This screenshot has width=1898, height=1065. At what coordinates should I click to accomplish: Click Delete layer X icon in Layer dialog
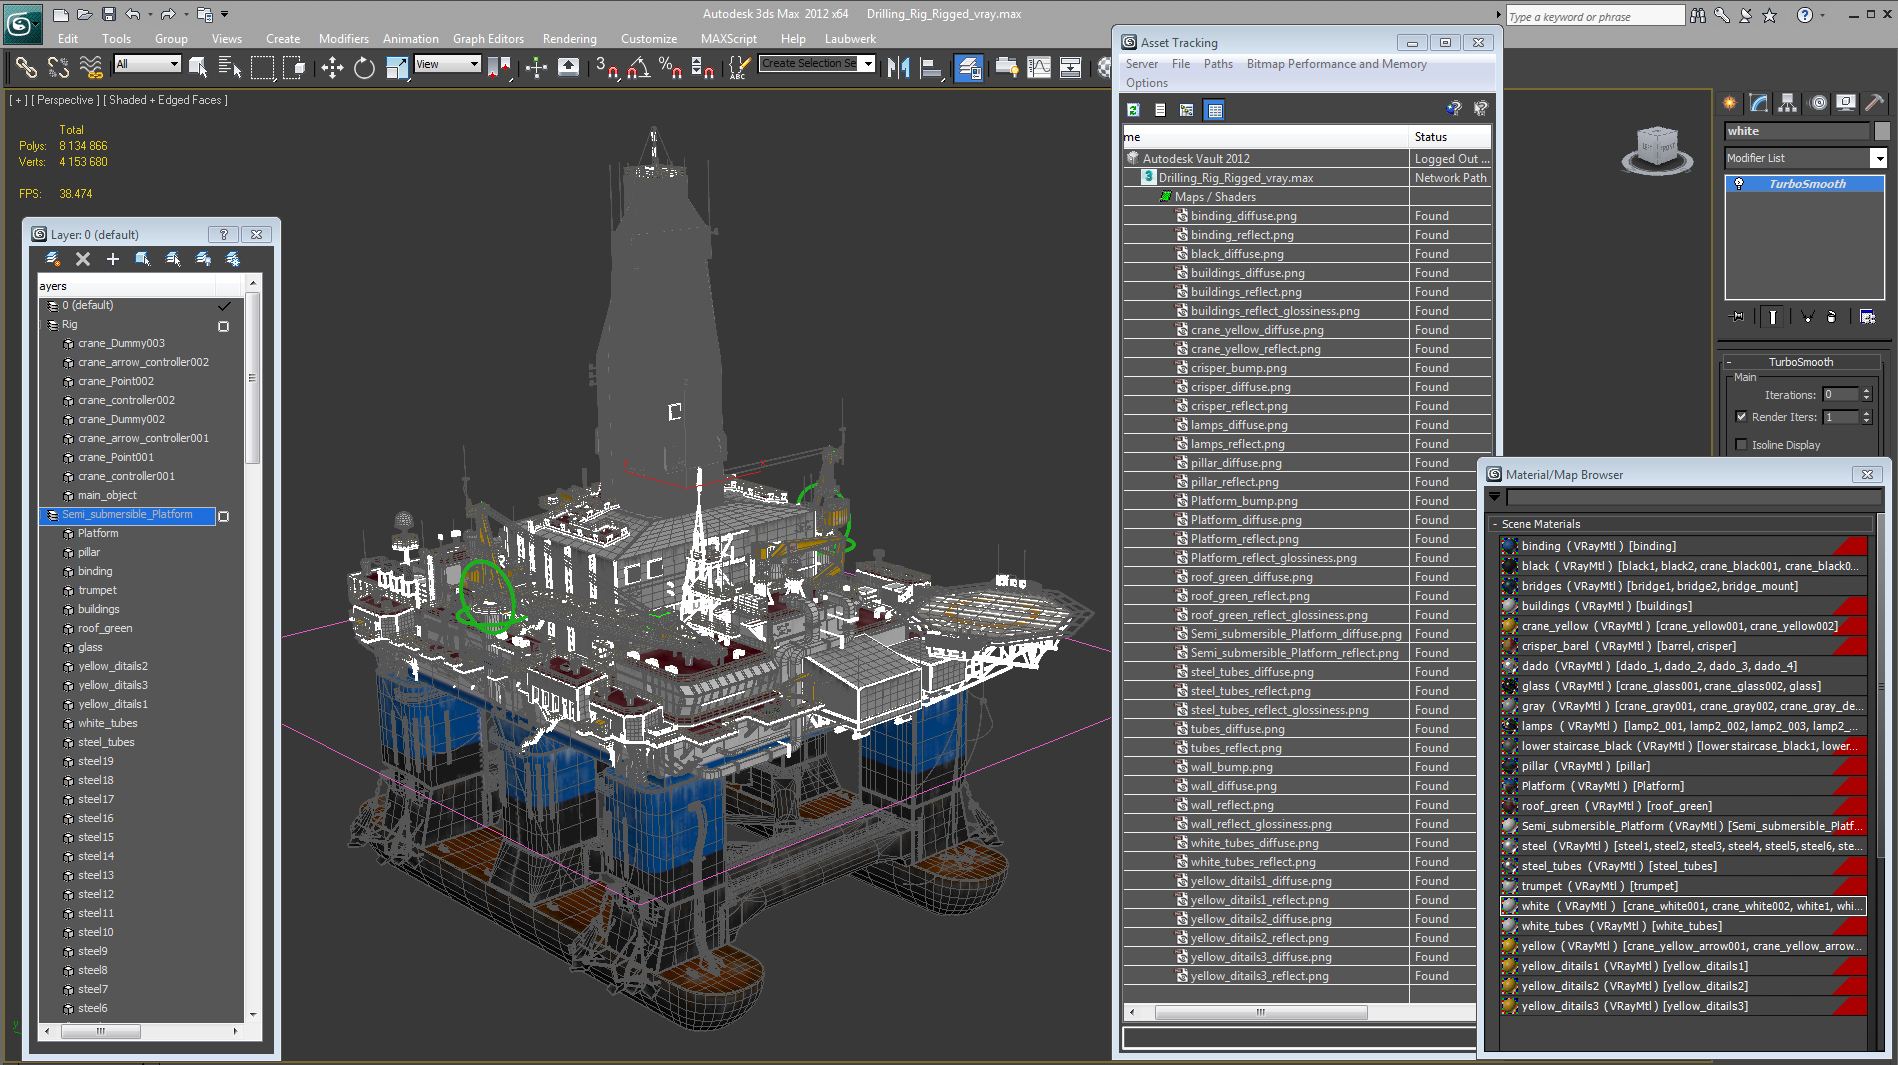pos(83,259)
